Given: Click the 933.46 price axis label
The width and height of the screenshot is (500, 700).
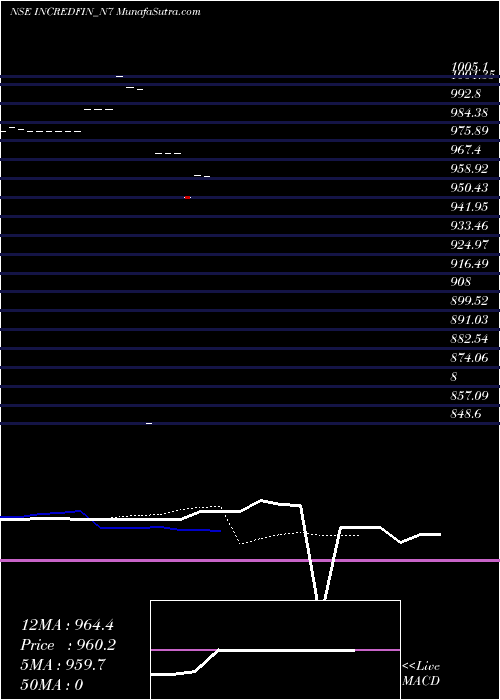Looking at the screenshot, I should pyautogui.click(x=469, y=226).
